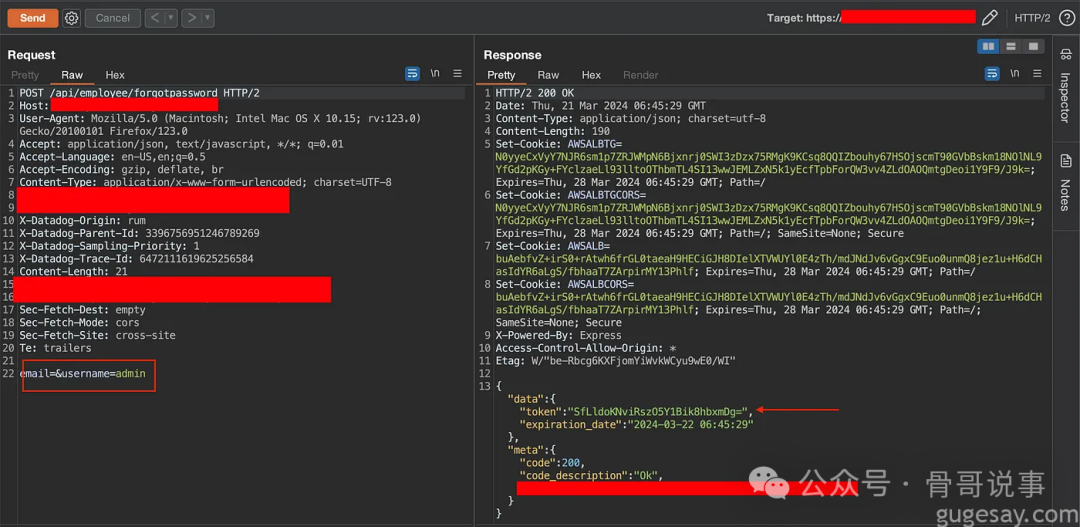Click the Content-Length: 21 request header

73,271
